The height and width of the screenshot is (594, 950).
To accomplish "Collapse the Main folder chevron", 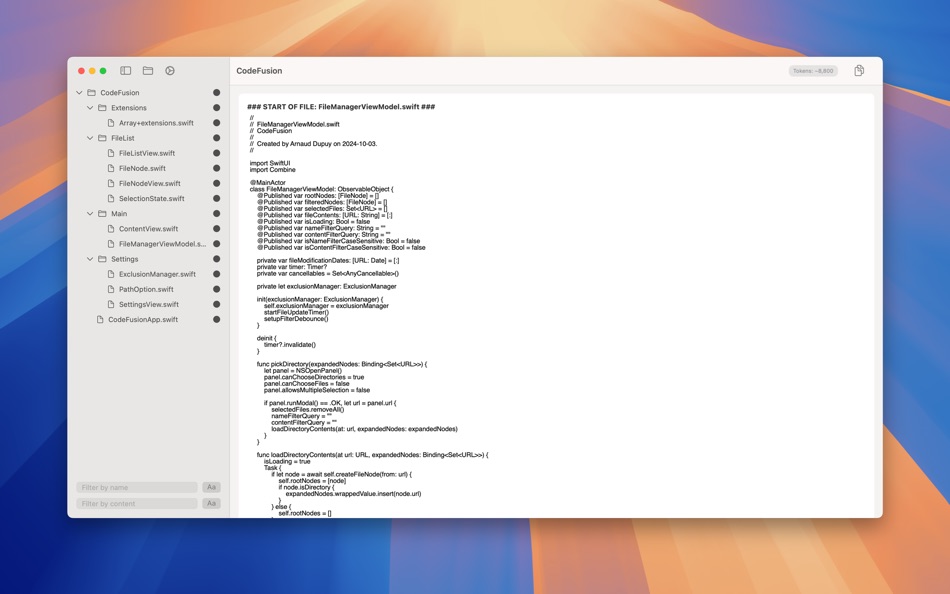I will [90, 214].
